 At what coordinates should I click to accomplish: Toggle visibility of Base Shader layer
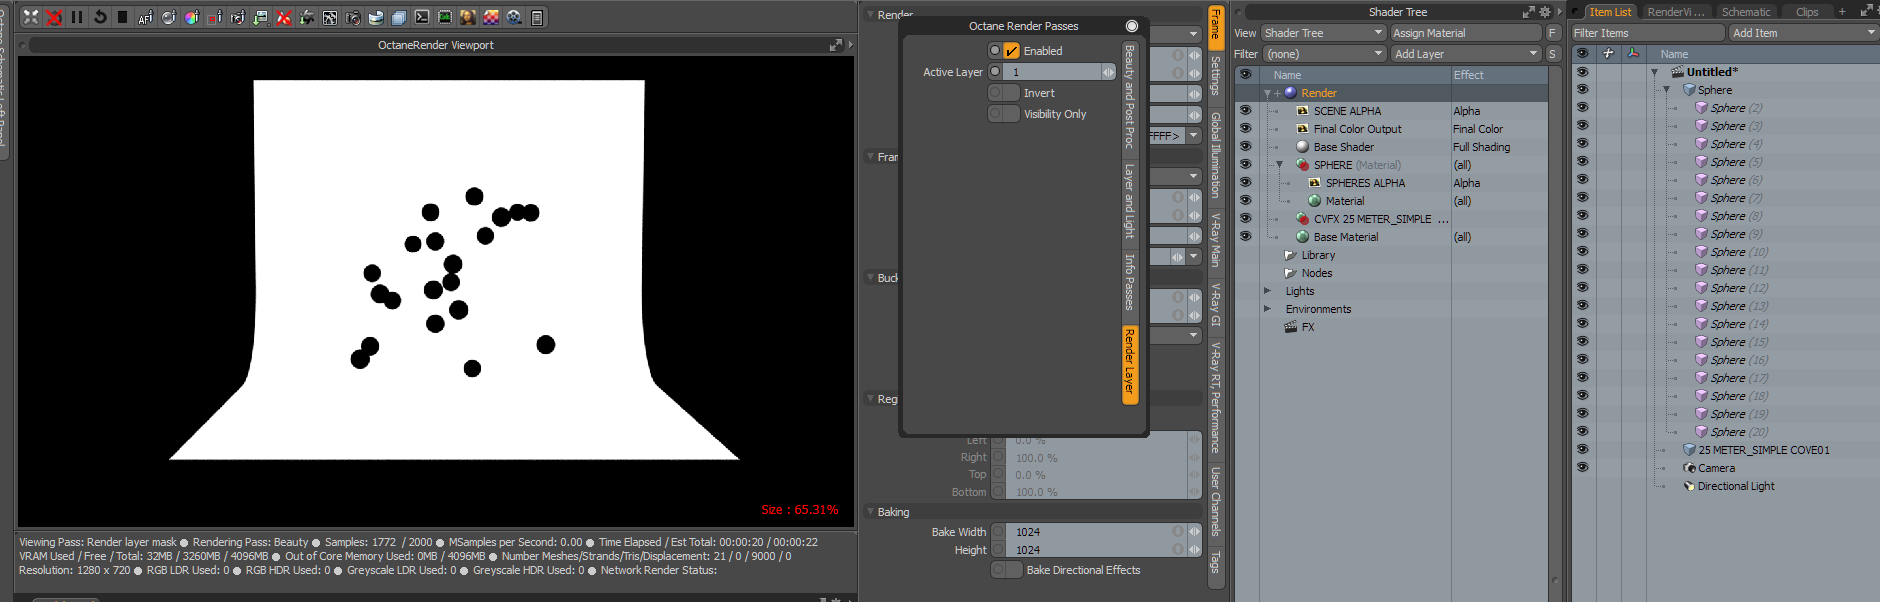point(1245,147)
